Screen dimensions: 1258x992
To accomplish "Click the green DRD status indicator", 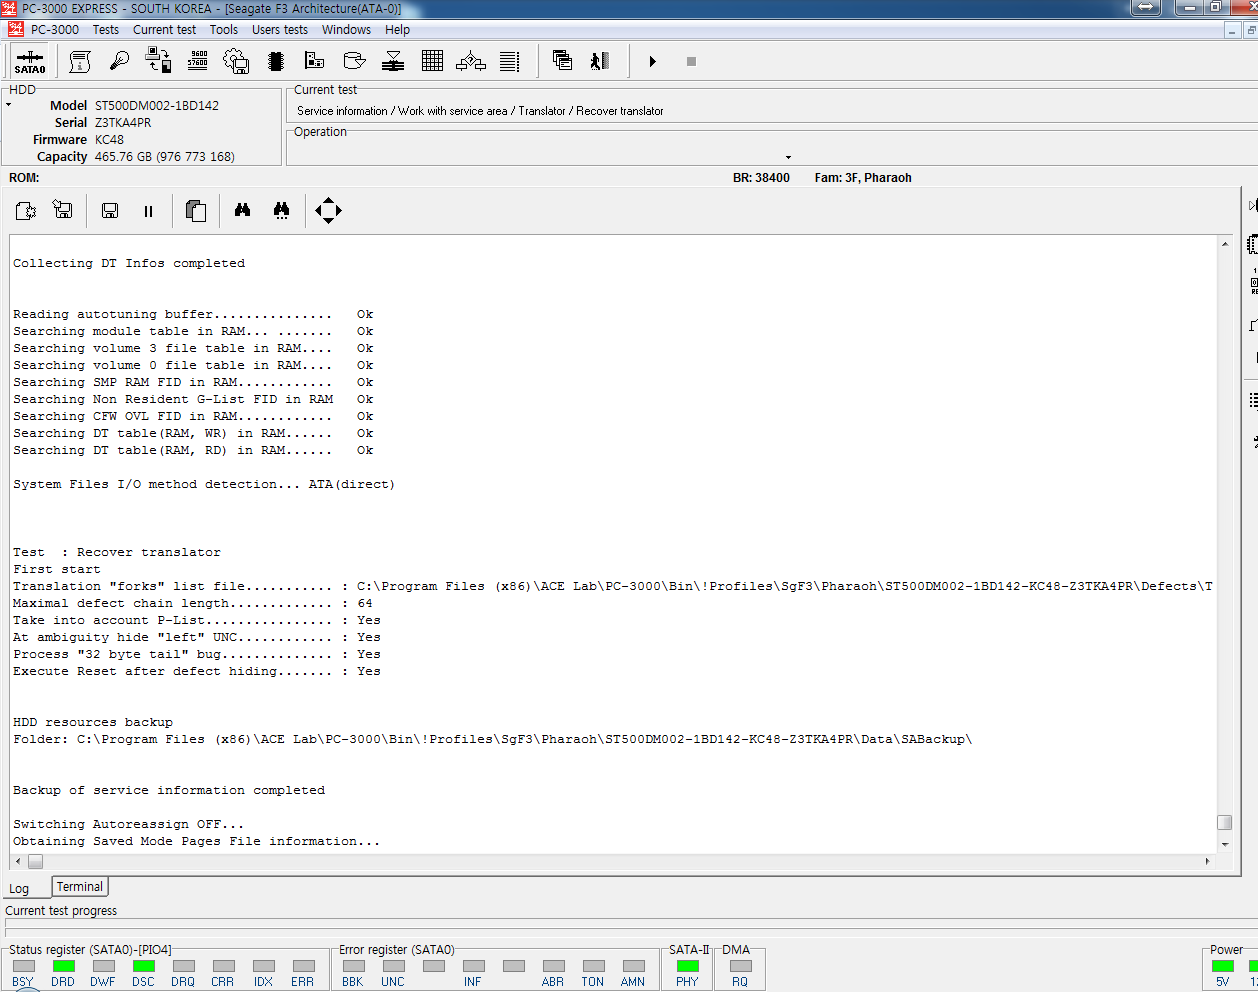I will pyautogui.click(x=63, y=966).
